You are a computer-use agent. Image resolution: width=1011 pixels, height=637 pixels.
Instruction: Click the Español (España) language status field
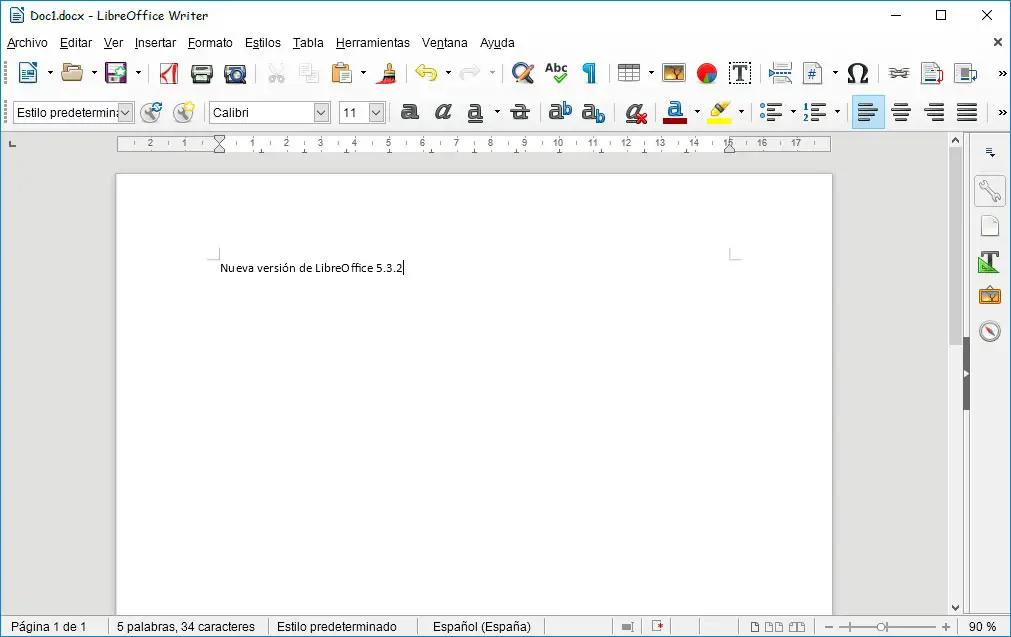482,627
